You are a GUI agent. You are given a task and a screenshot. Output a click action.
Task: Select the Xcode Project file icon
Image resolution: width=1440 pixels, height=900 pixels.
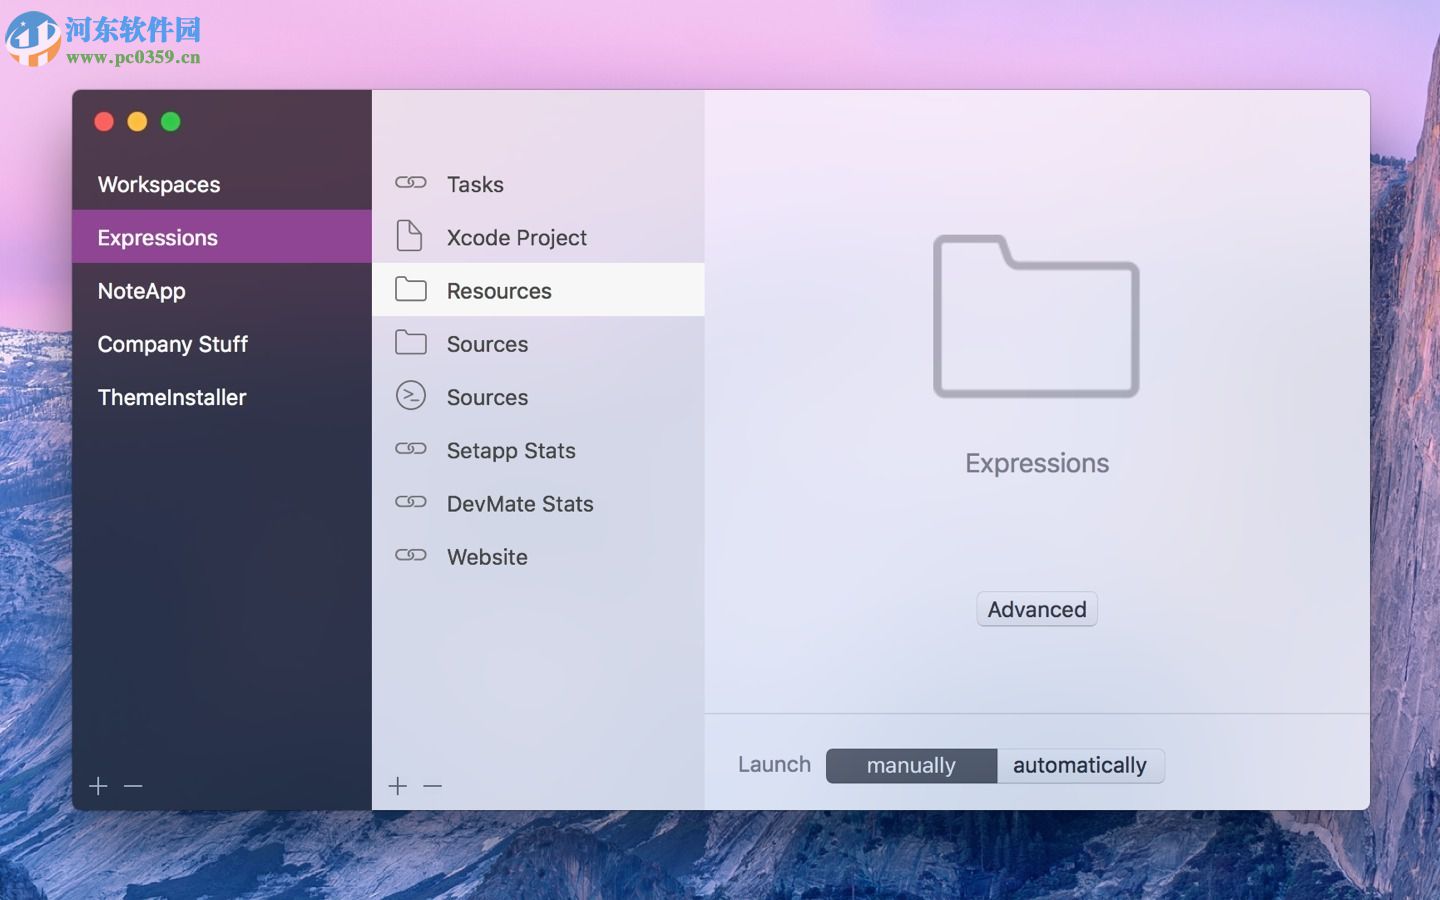coord(410,236)
